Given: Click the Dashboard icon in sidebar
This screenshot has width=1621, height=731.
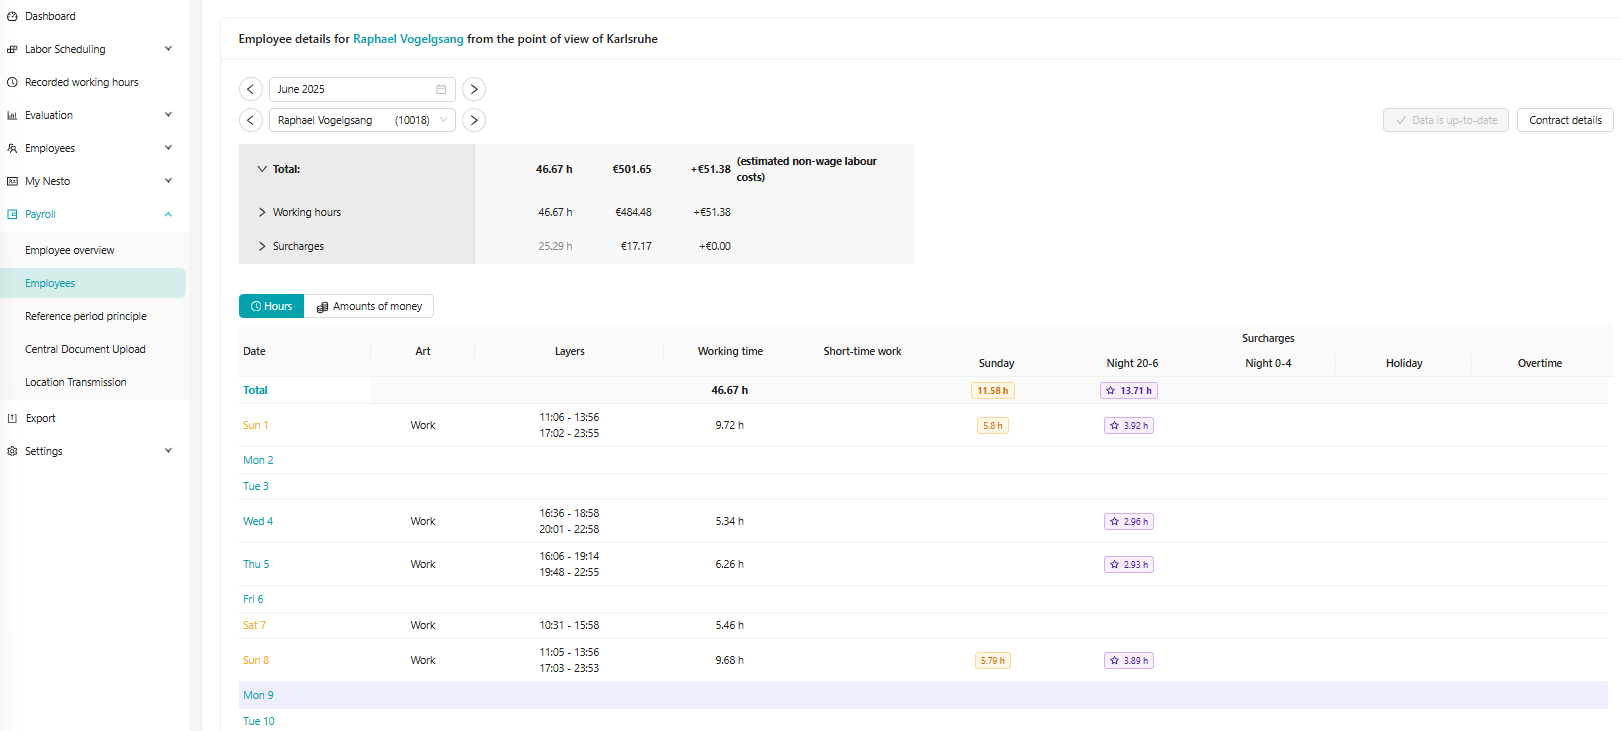Looking at the screenshot, I should coord(12,16).
